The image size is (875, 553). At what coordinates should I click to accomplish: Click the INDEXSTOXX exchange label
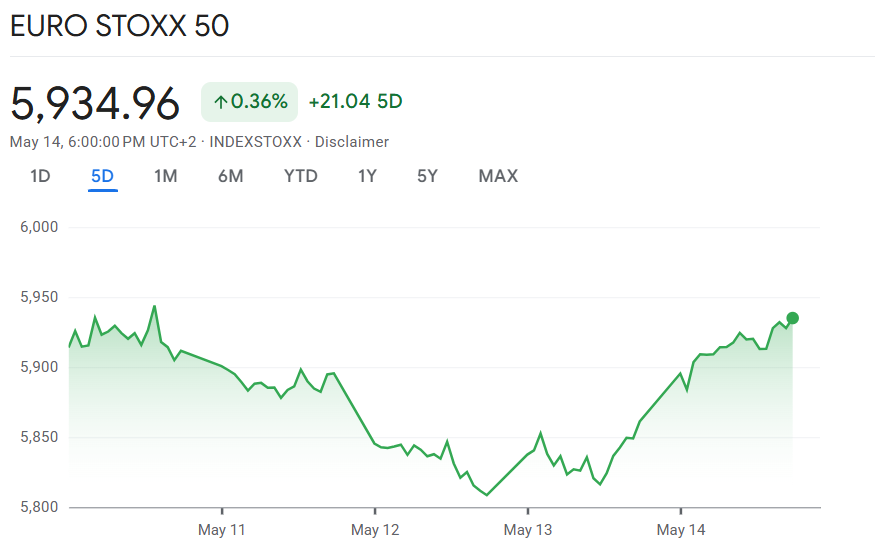click(256, 142)
